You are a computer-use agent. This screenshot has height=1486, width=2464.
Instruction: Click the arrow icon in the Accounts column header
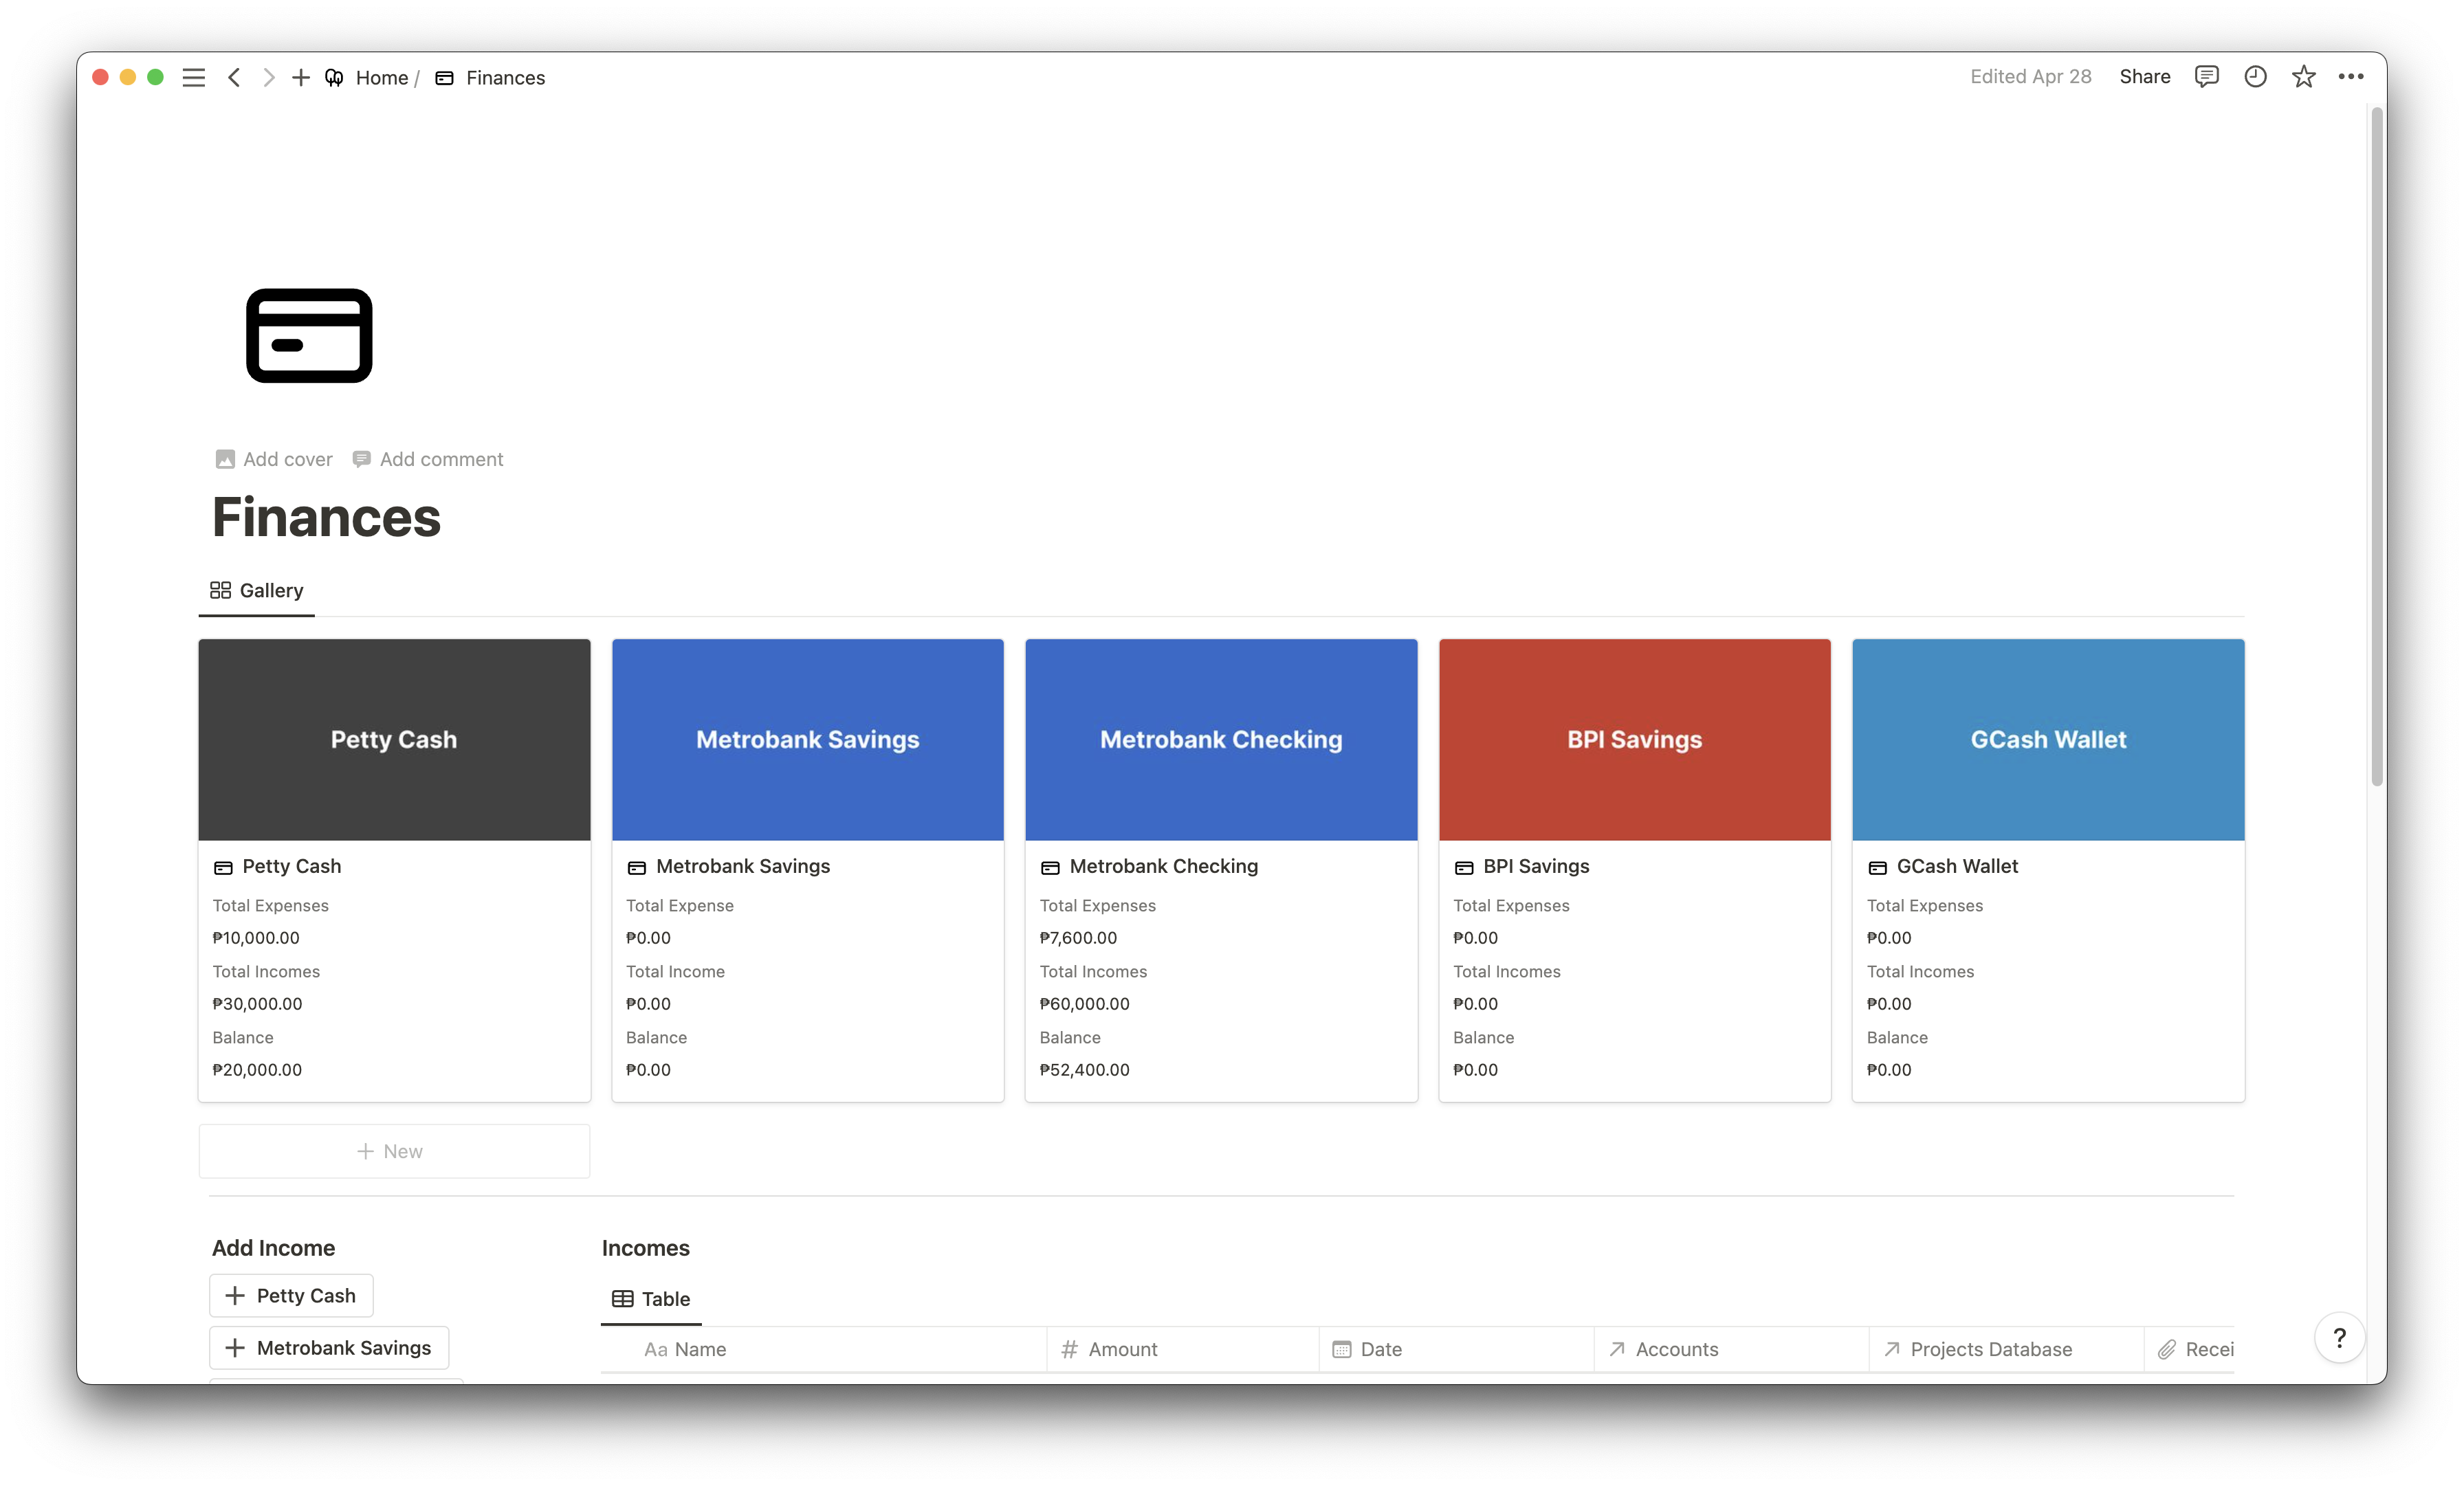pos(1616,1349)
